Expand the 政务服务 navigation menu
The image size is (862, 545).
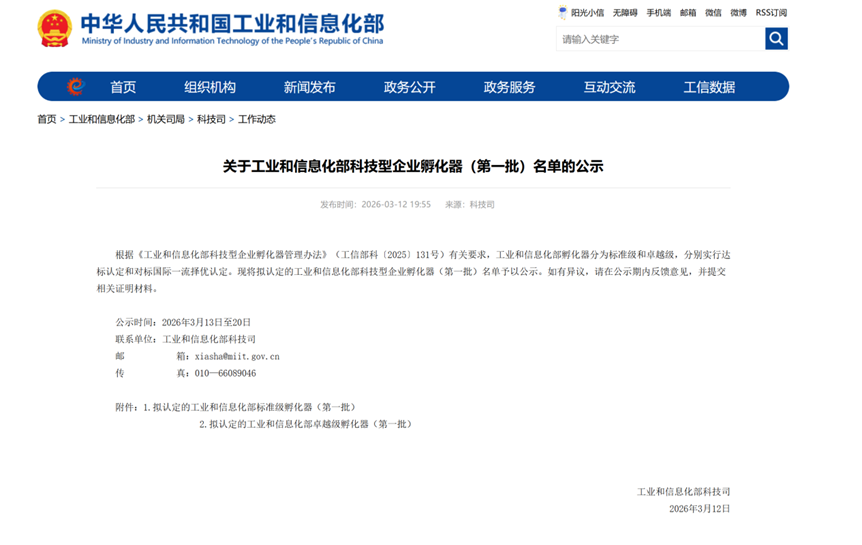click(510, 87)
